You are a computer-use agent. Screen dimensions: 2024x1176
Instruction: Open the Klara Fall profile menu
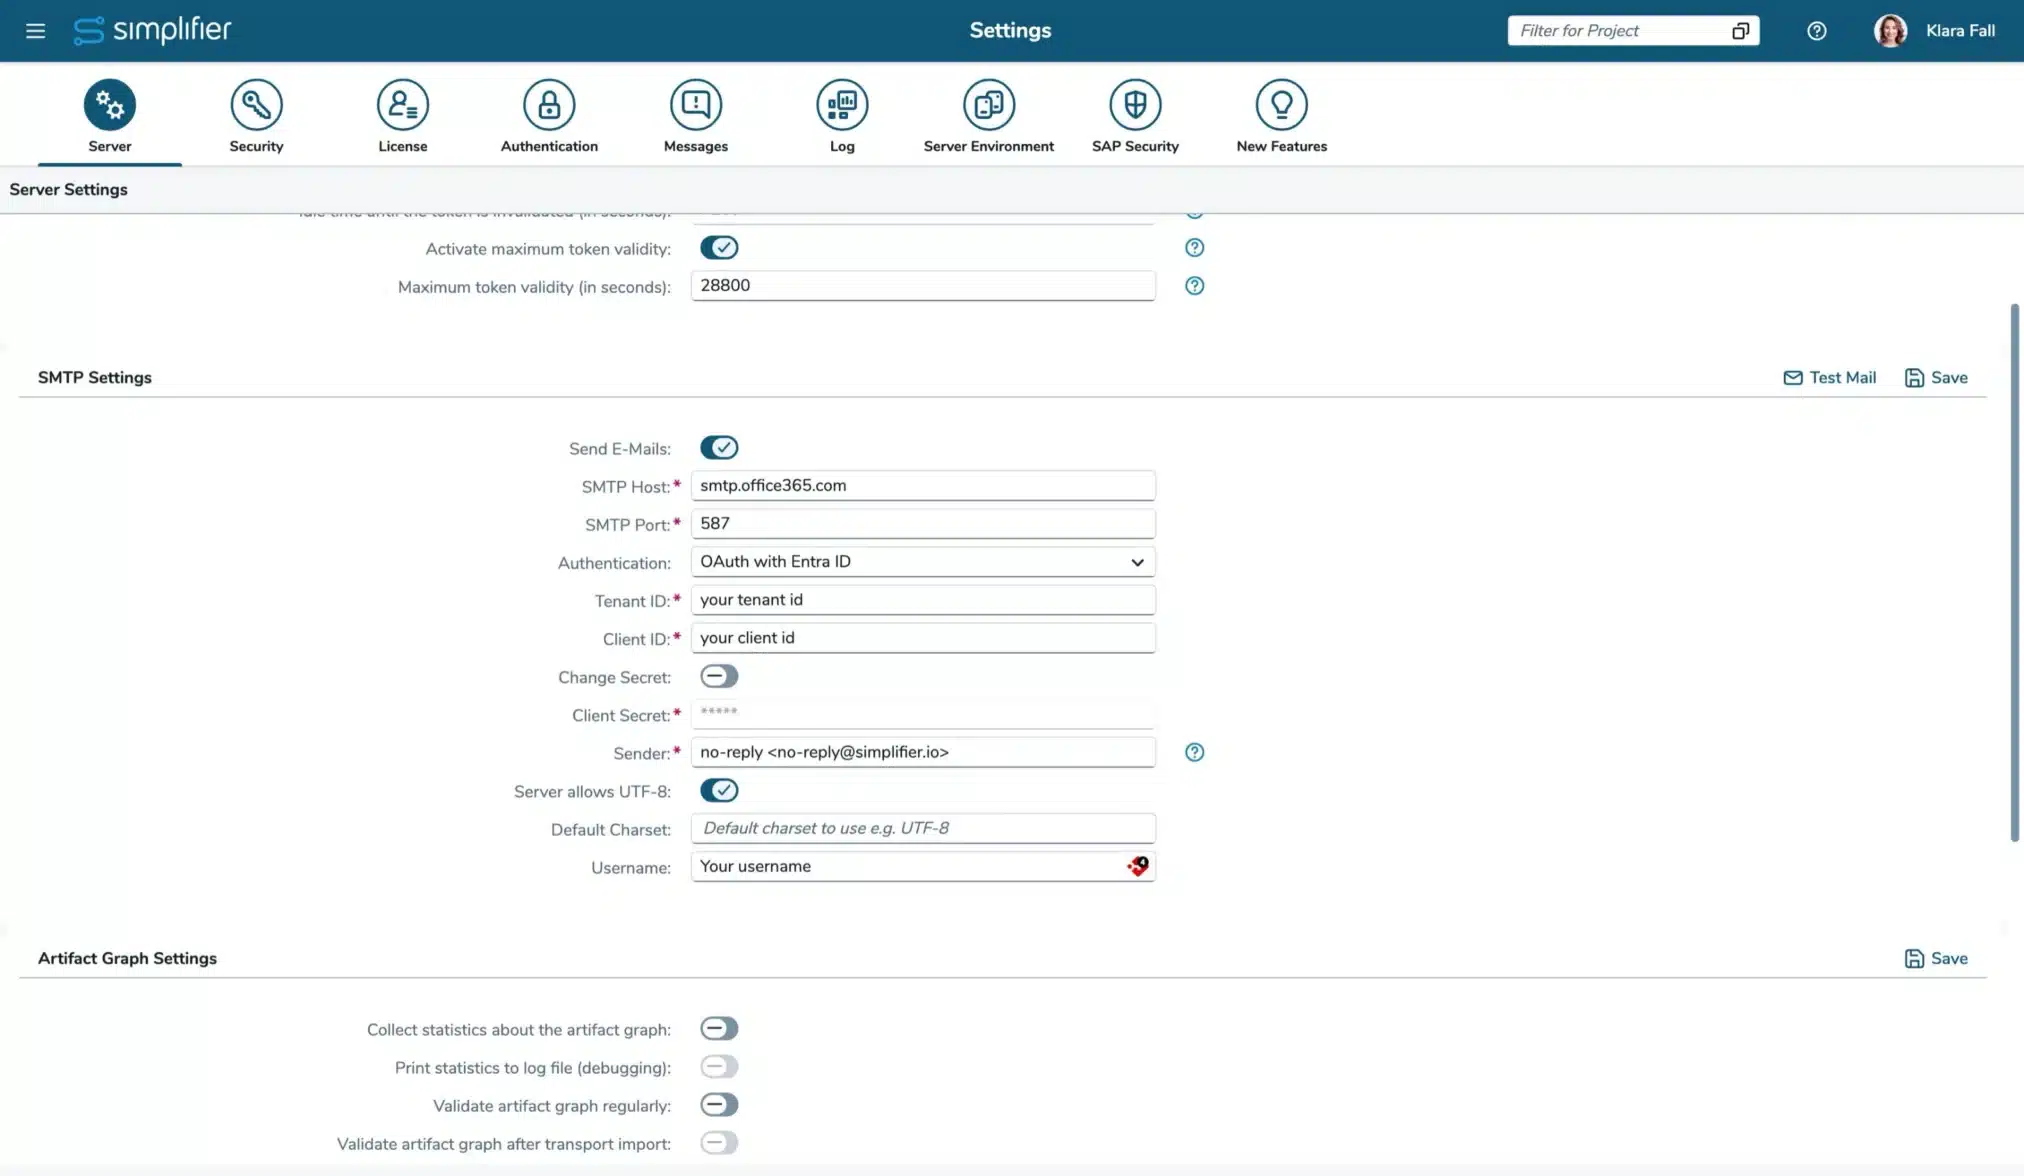1934,30
